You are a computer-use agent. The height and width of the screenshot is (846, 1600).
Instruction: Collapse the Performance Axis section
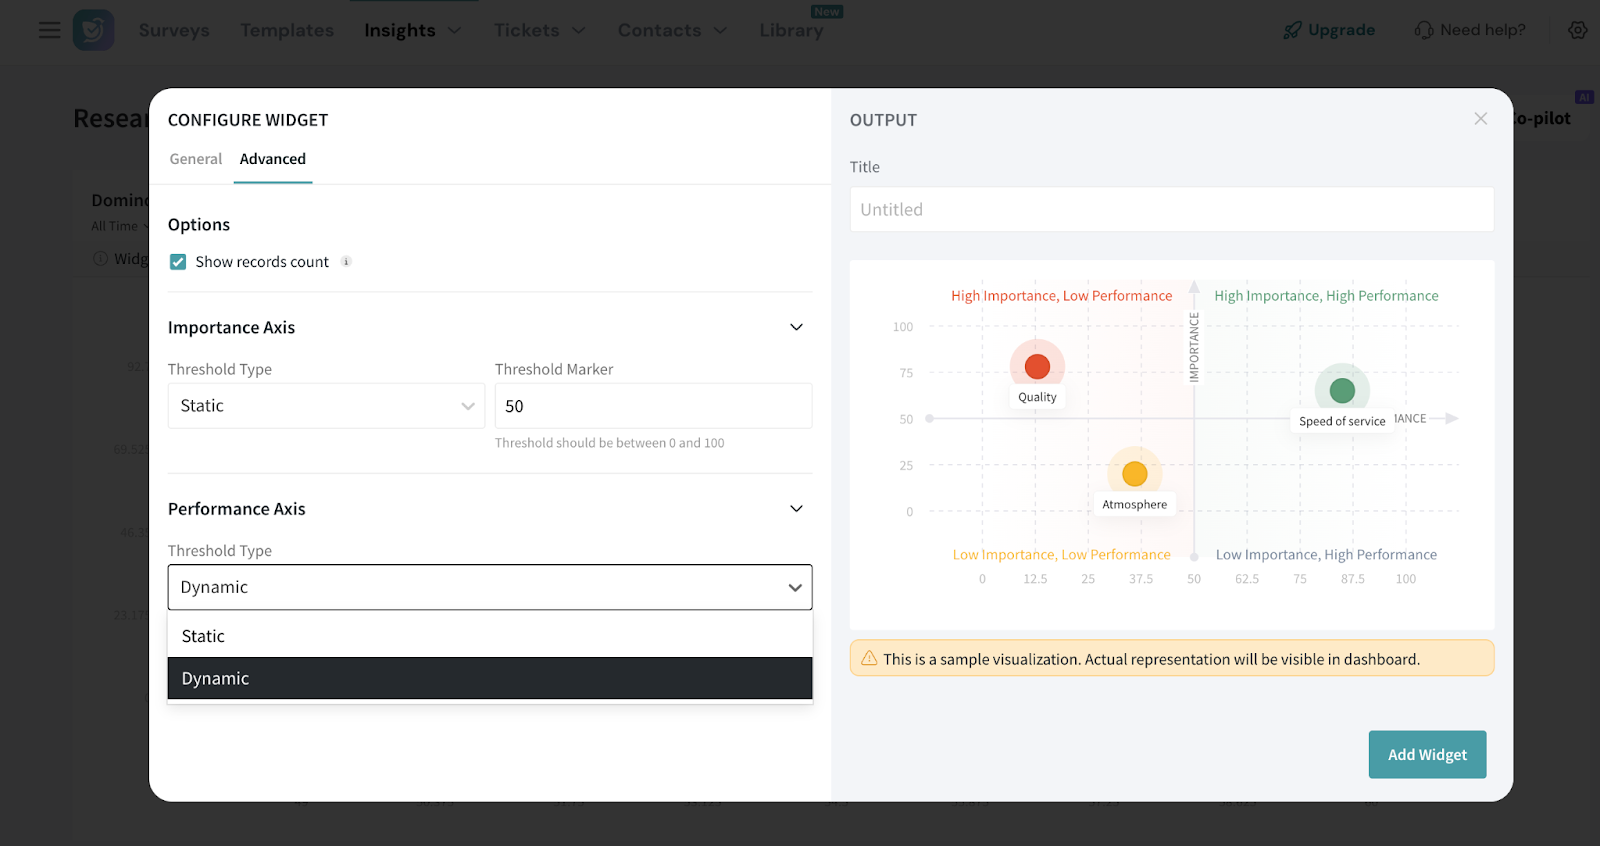(796, 509)
